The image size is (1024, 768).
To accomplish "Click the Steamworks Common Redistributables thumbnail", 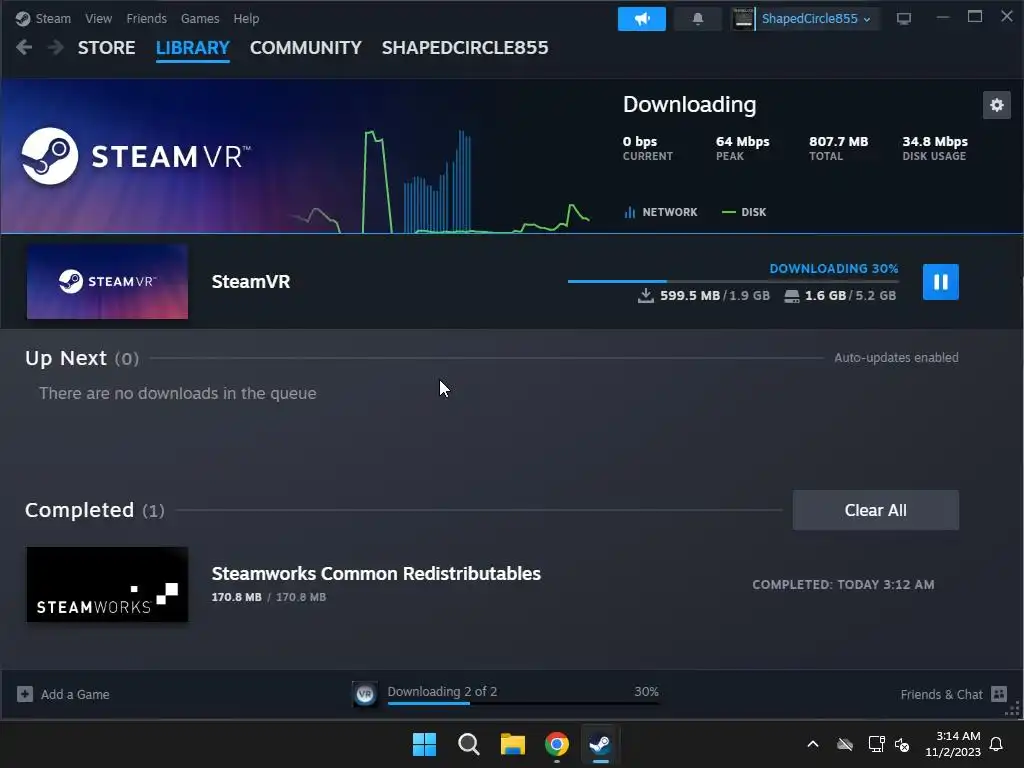I will 107,584.
